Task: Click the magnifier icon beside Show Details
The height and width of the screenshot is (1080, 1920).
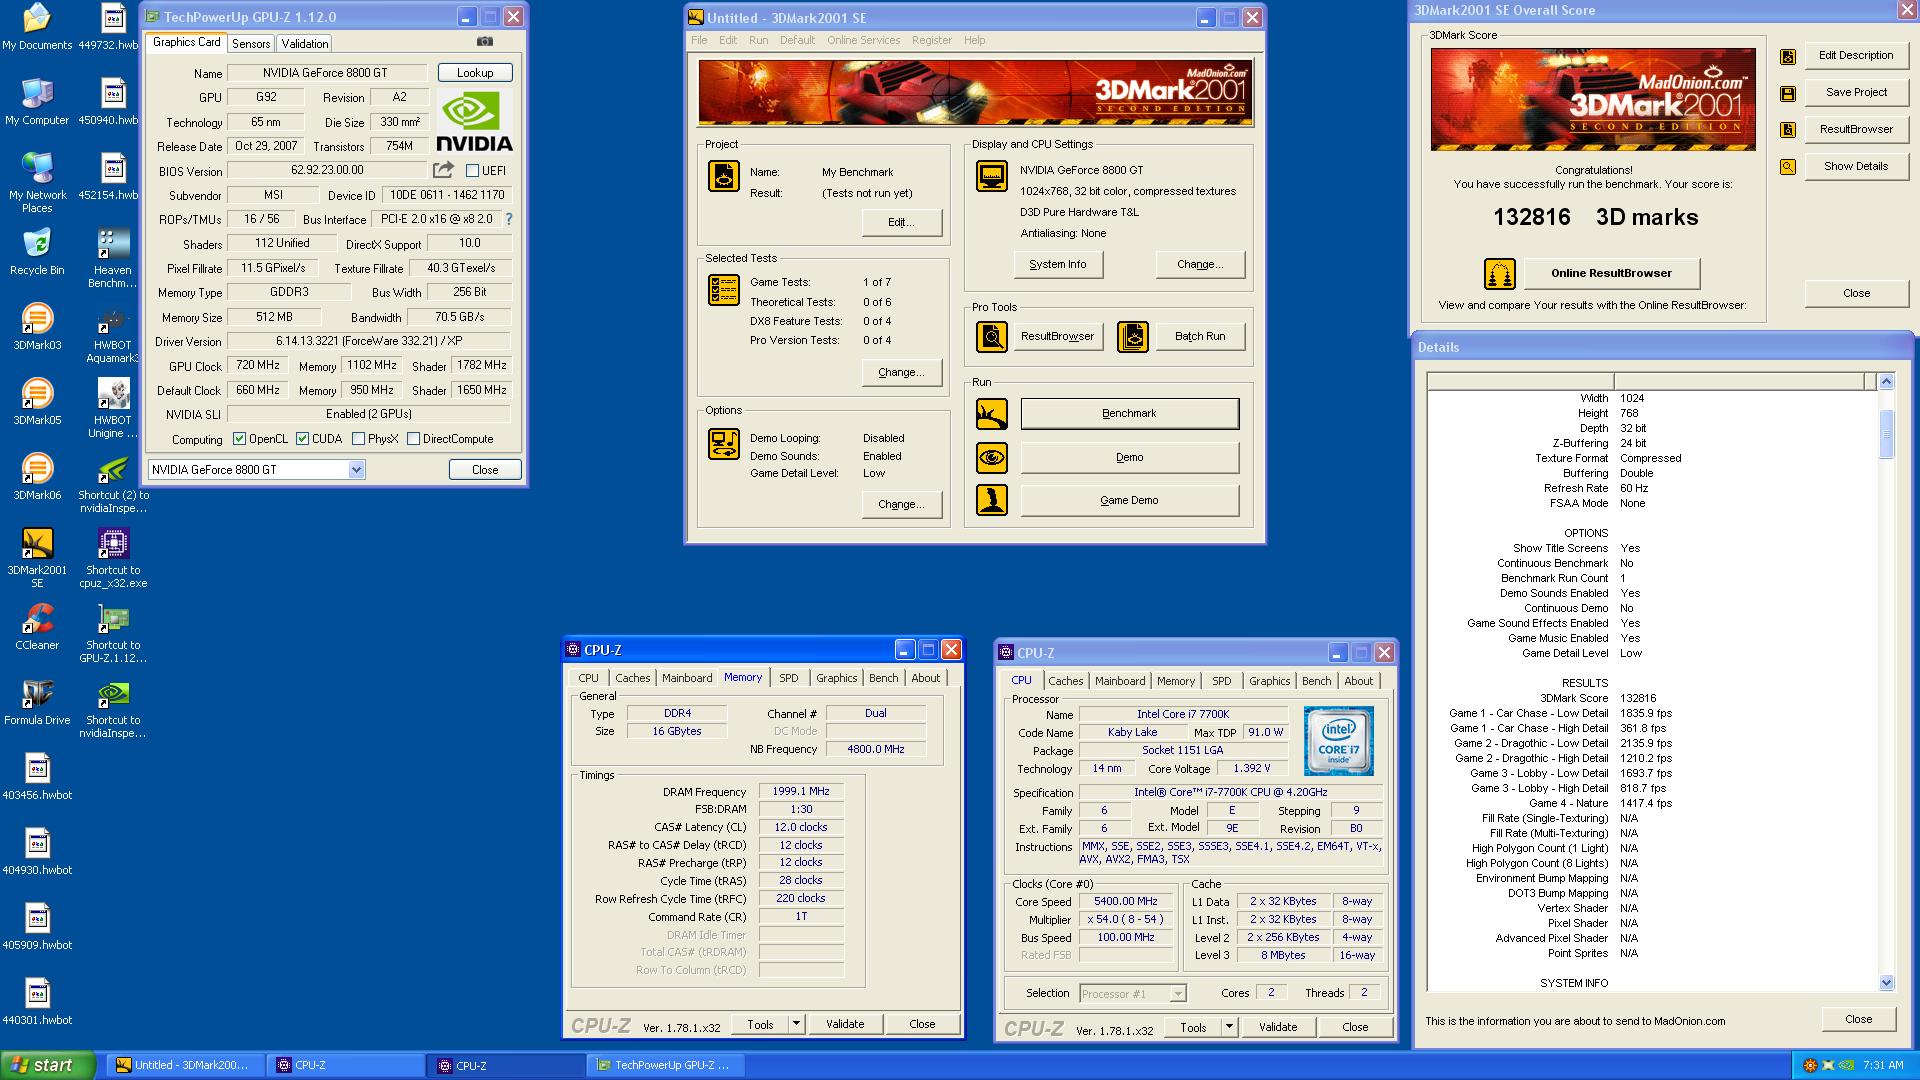Action: (1788, 167)
